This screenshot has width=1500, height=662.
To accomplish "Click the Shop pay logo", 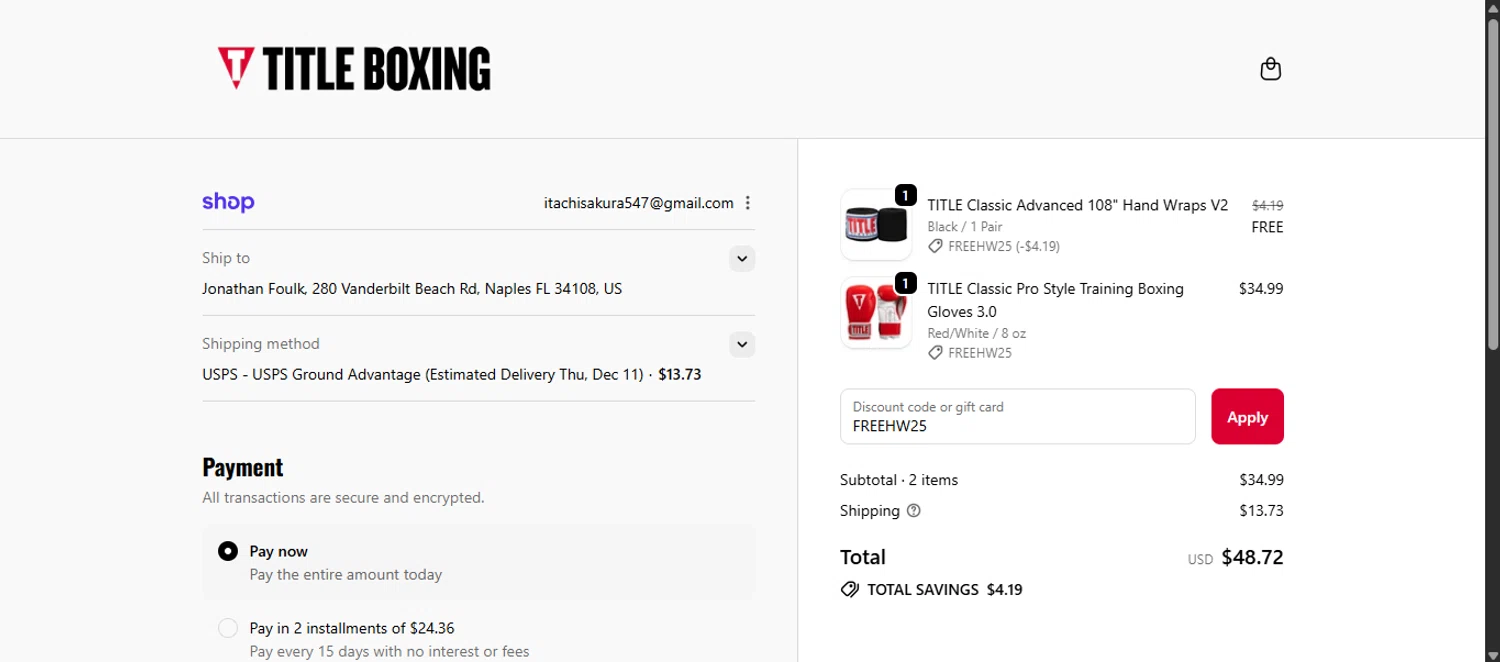I will pyautogui.click(x=228, y=202).
